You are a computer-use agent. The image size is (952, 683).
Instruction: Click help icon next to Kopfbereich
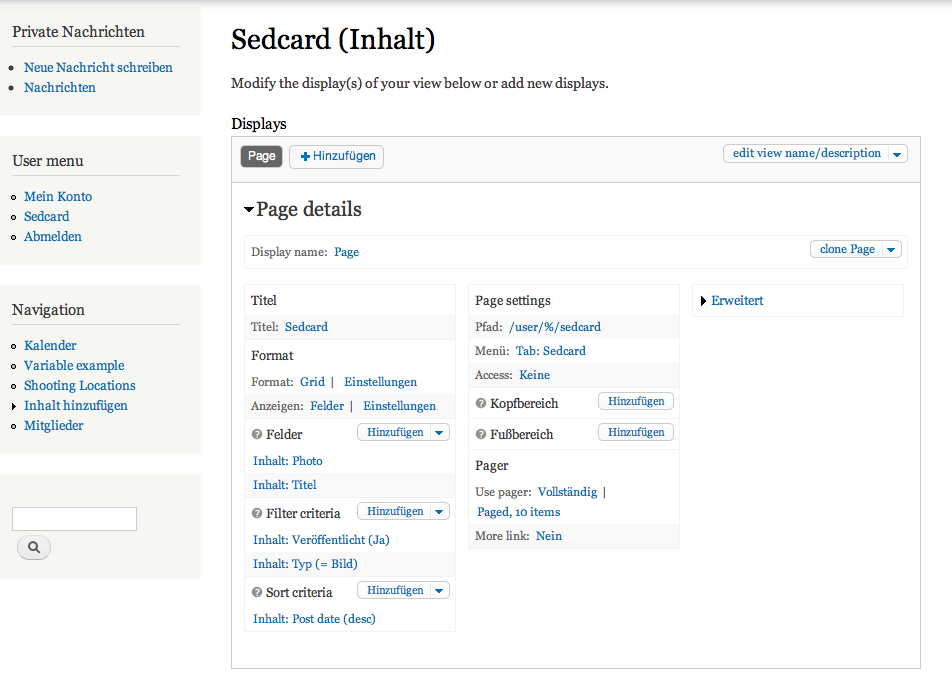[x=481, y=403]
